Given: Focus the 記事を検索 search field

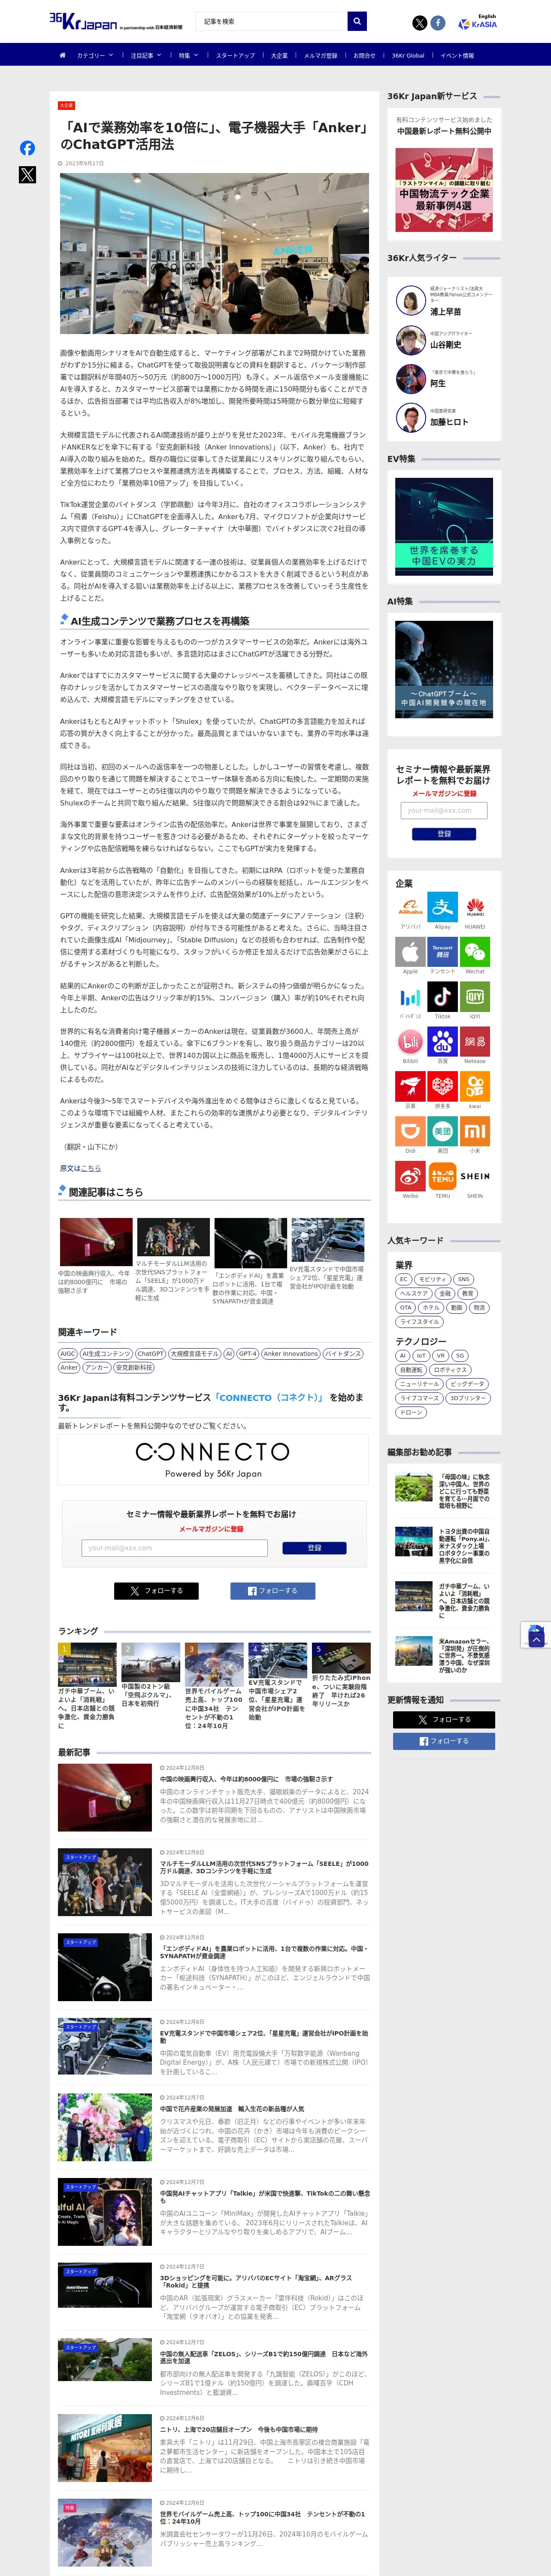Looking at the screenshot, I should point(271,21).
